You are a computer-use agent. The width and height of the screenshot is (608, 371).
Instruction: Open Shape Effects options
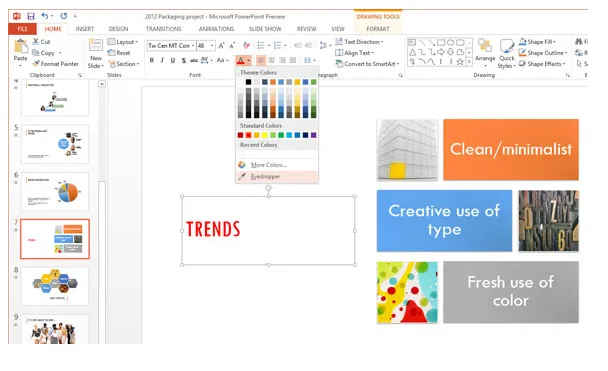pos(542,64)
